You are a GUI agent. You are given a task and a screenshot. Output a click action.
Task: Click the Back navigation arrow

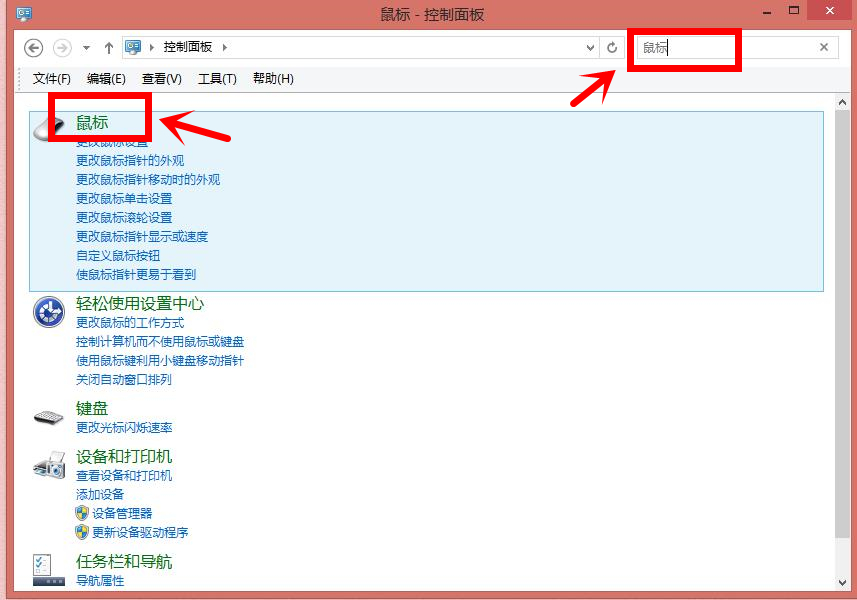34,47
